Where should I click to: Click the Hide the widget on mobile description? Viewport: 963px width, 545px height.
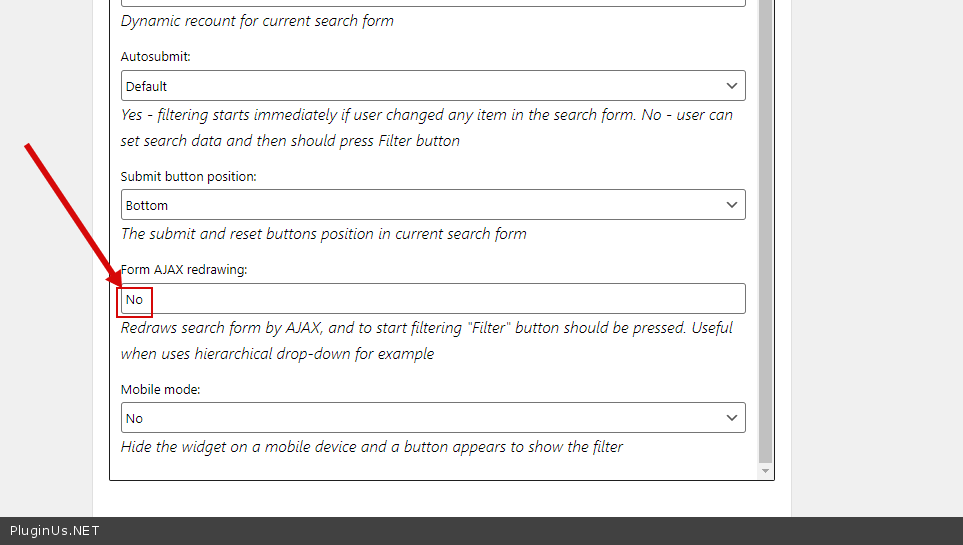(371, 447)
